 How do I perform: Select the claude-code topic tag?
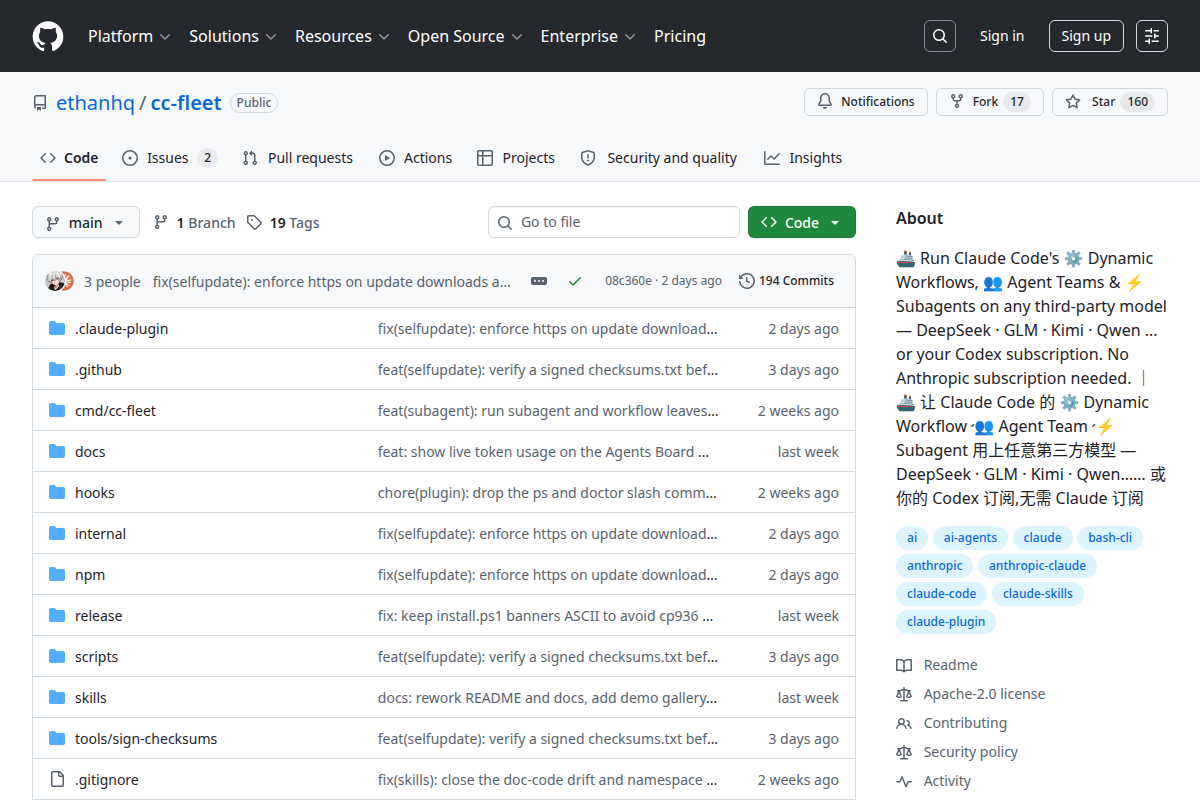click(942, 593)
